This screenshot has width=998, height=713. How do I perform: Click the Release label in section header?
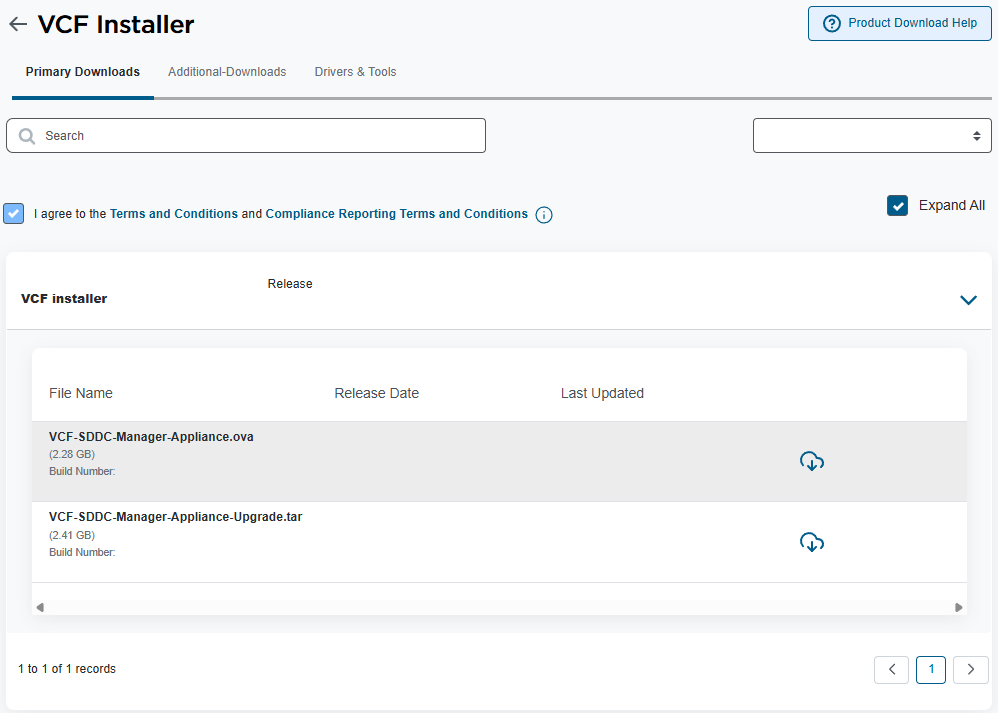point(290,284)
